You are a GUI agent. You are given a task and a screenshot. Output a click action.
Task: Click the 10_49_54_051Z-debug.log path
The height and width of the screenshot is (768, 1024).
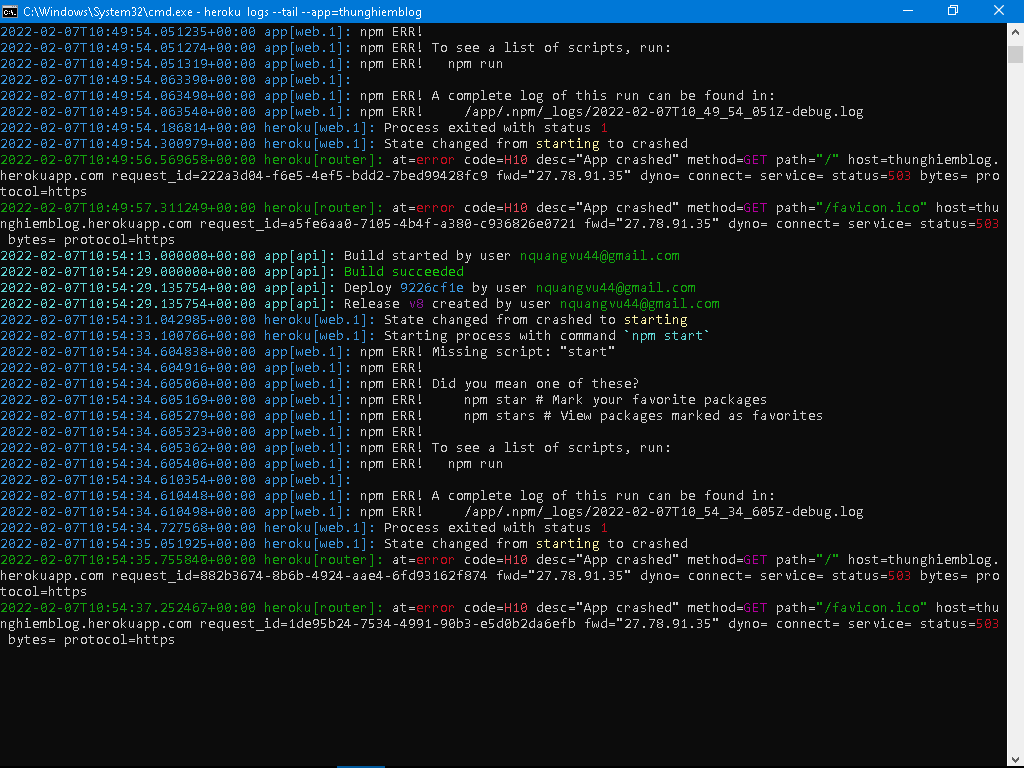coord(664,112)
